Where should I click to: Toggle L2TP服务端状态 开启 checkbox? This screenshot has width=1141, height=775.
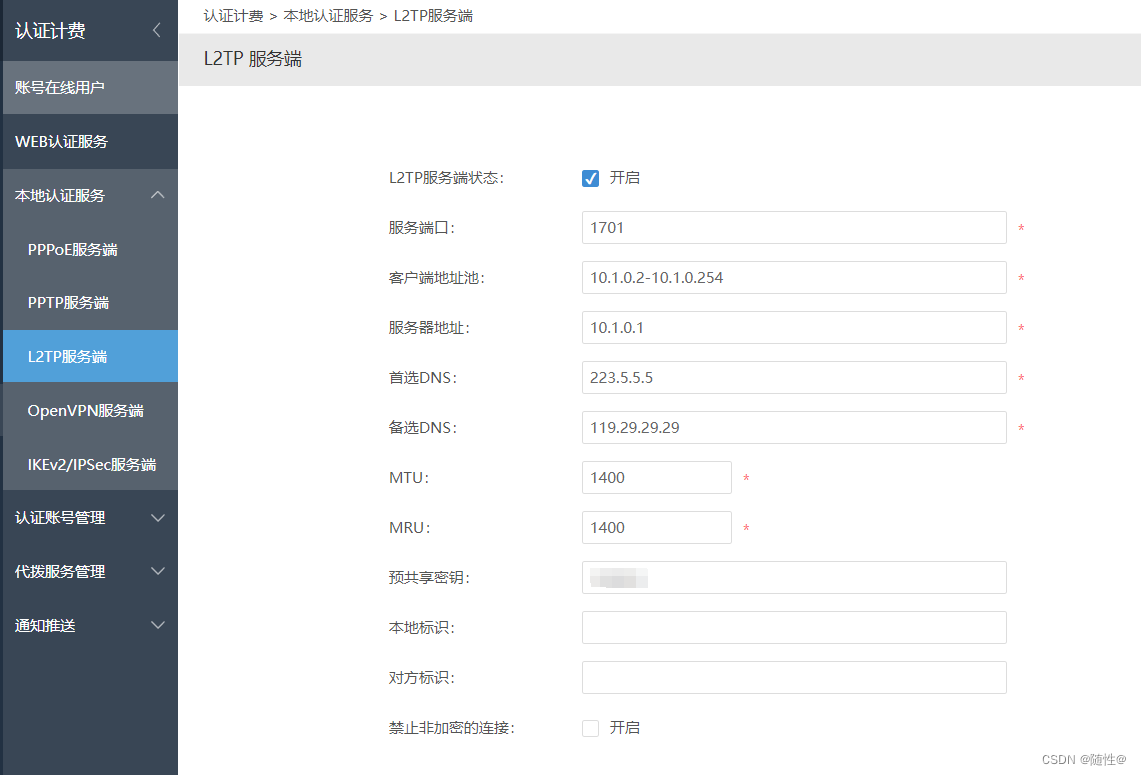[590, 178]
